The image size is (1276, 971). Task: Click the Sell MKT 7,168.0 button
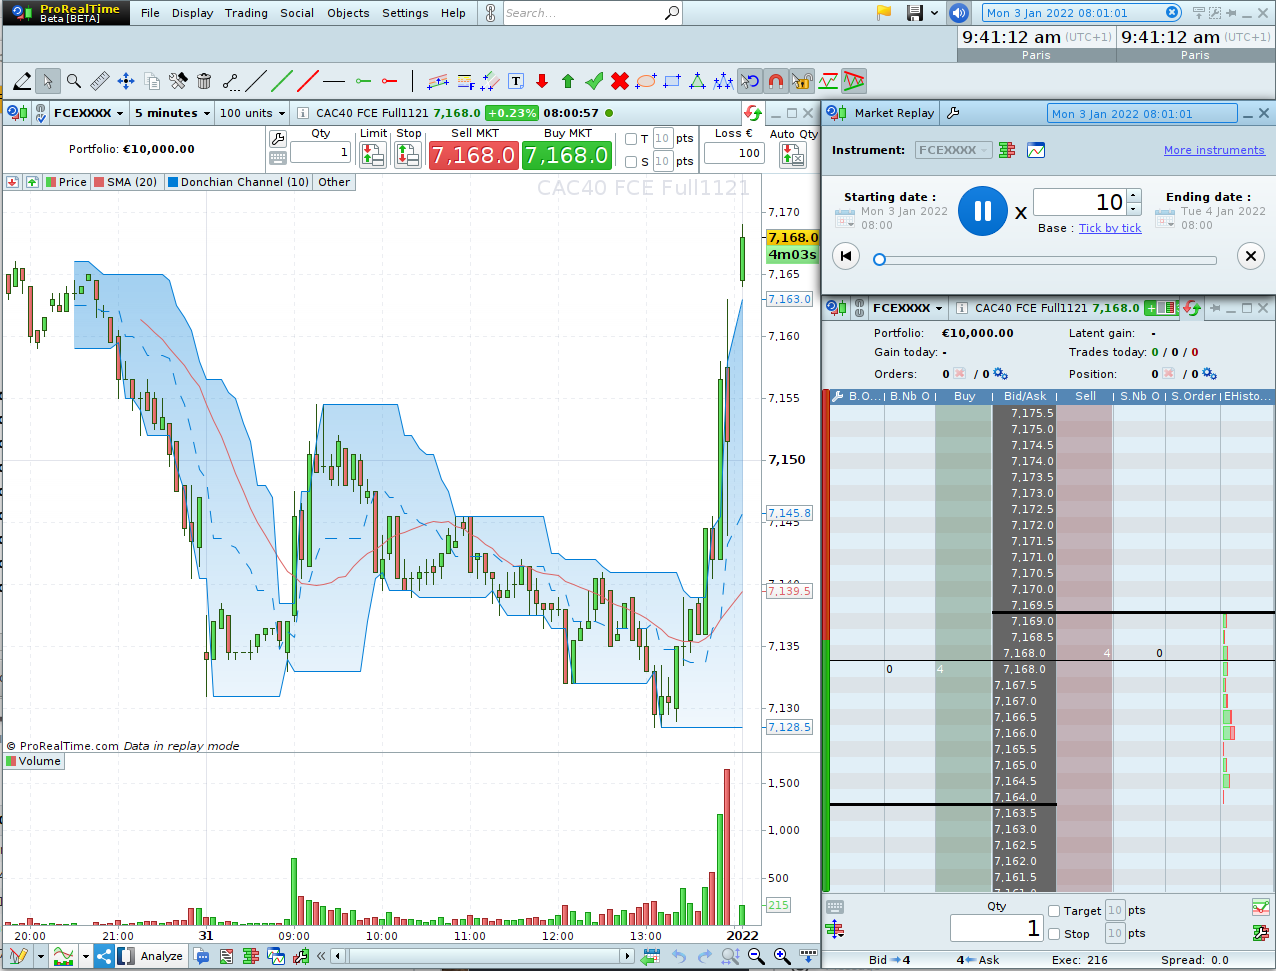(x=474, y=155)
